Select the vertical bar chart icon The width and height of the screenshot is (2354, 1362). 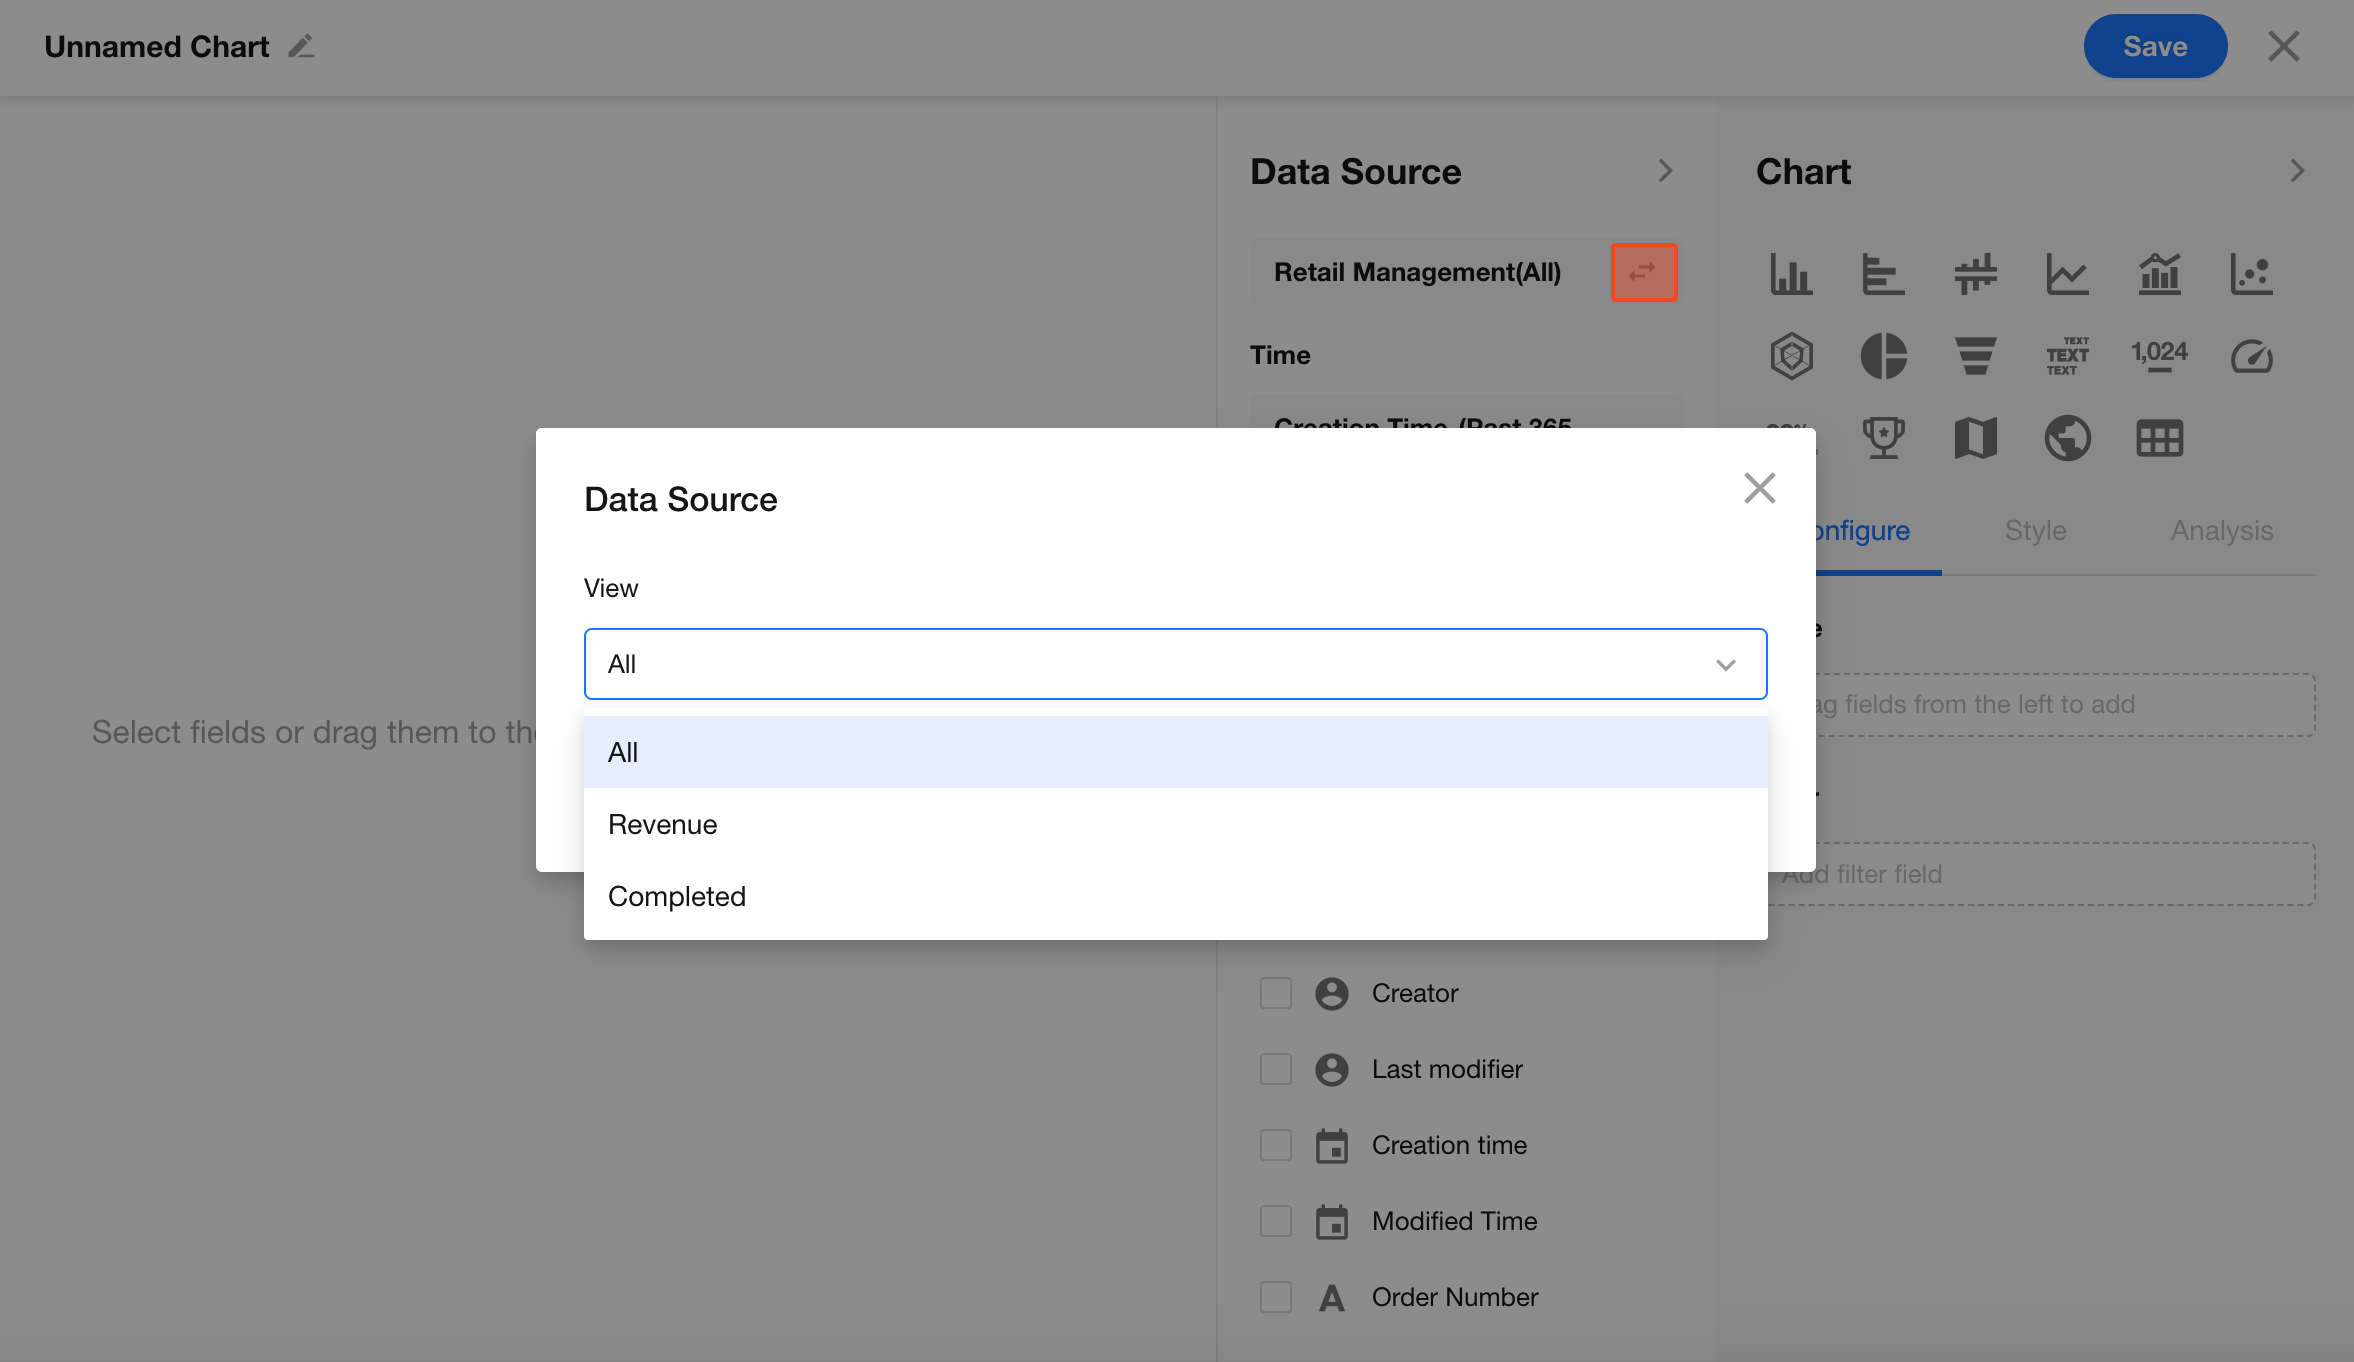[x=1790, y=274]
